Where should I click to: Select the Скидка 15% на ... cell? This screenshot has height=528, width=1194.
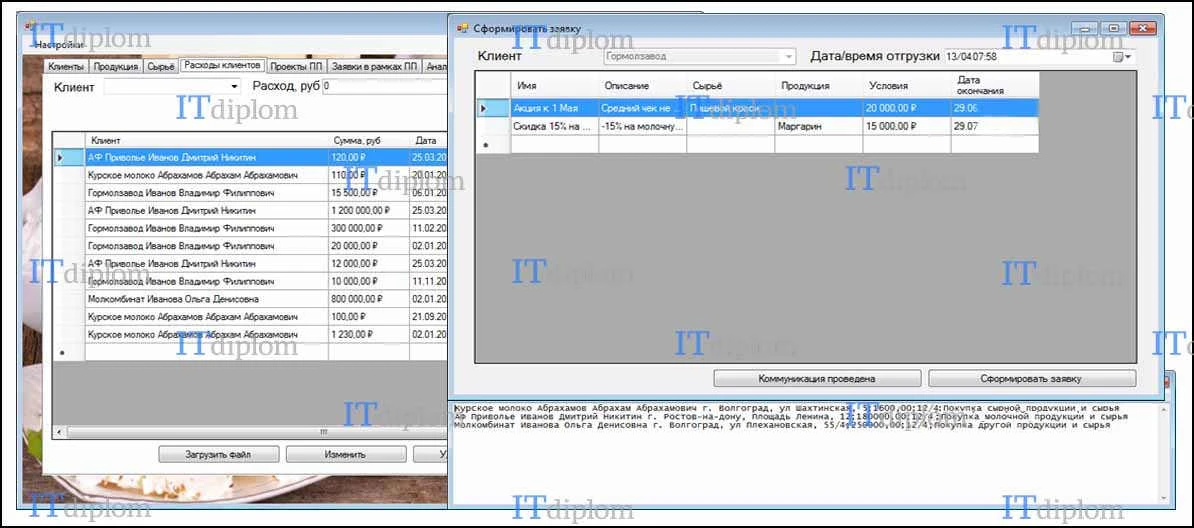554,126
